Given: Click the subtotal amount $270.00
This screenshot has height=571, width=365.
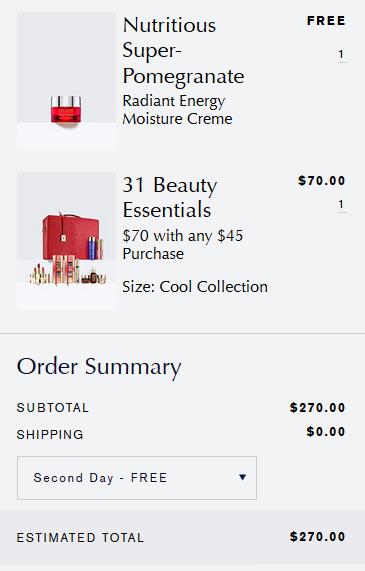Looking at the screenshot, I should [318, 408].
